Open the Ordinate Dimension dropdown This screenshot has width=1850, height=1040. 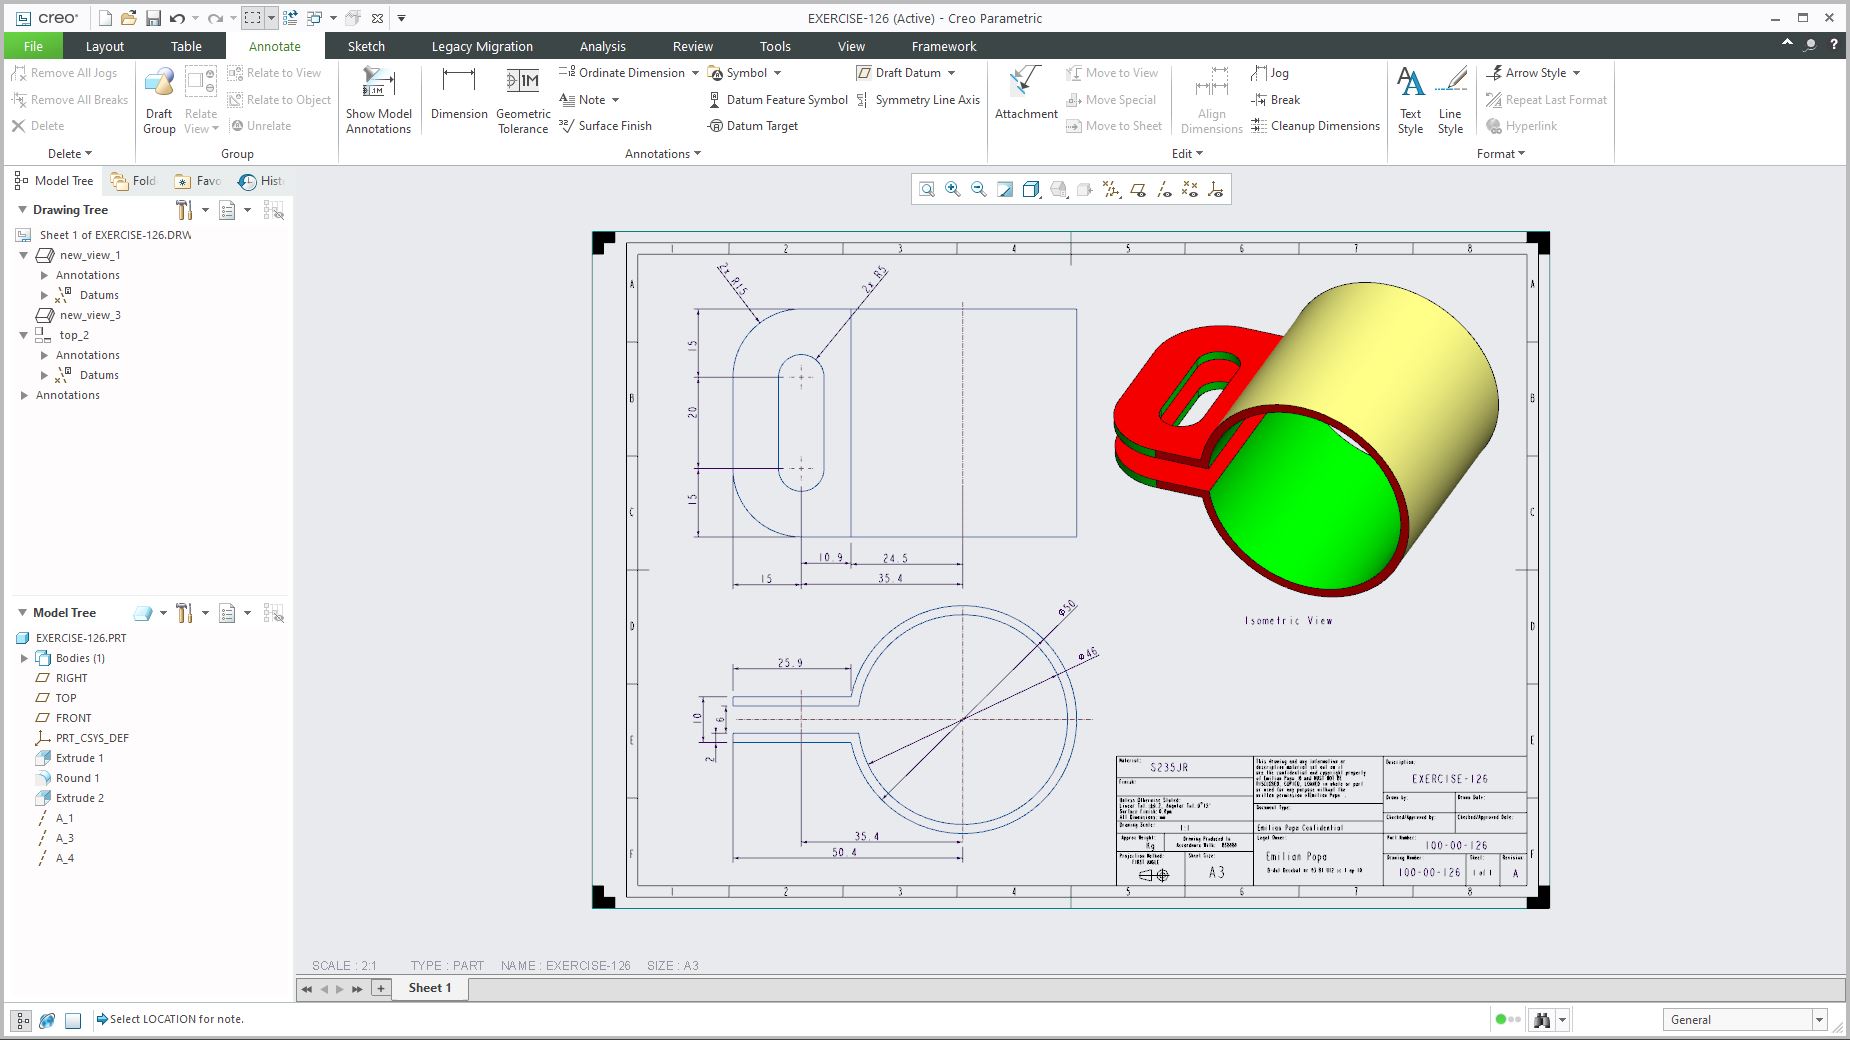tap(695, 73)
